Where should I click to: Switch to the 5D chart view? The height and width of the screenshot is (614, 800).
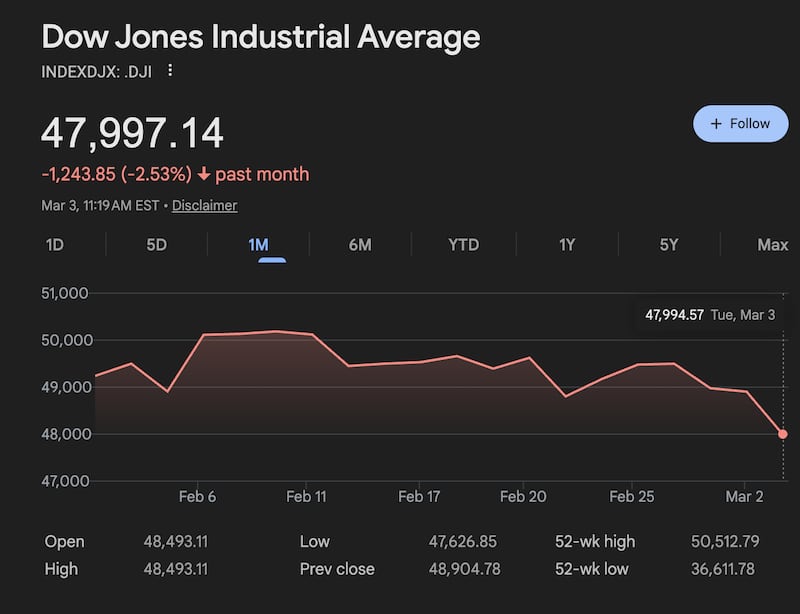155,244
